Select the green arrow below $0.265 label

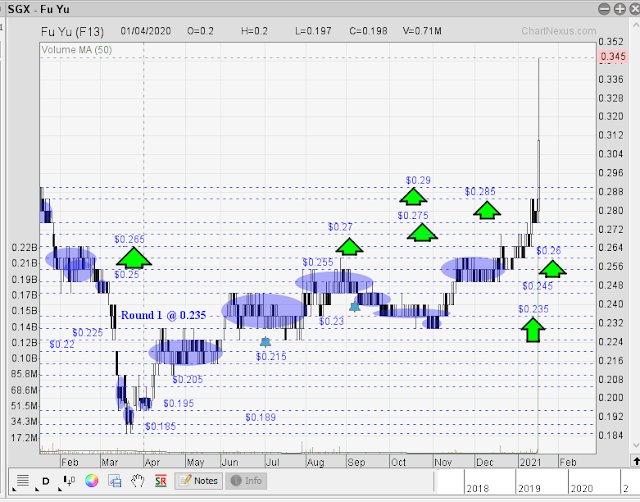[x=133, y=258]
